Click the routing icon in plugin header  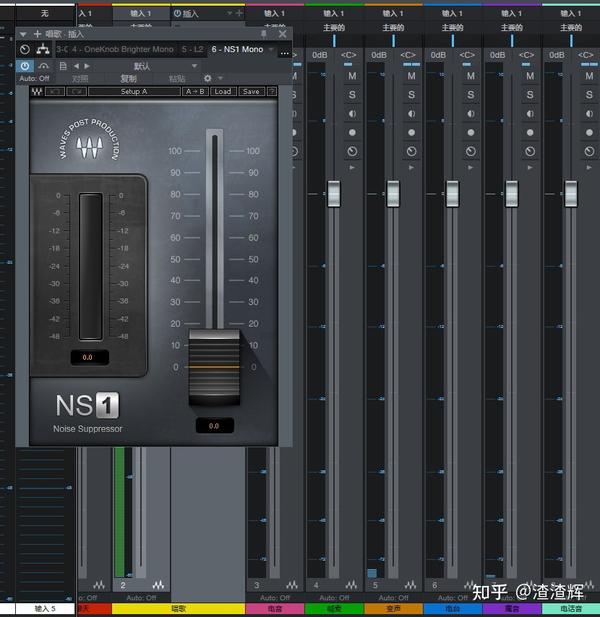coord(43,49)
